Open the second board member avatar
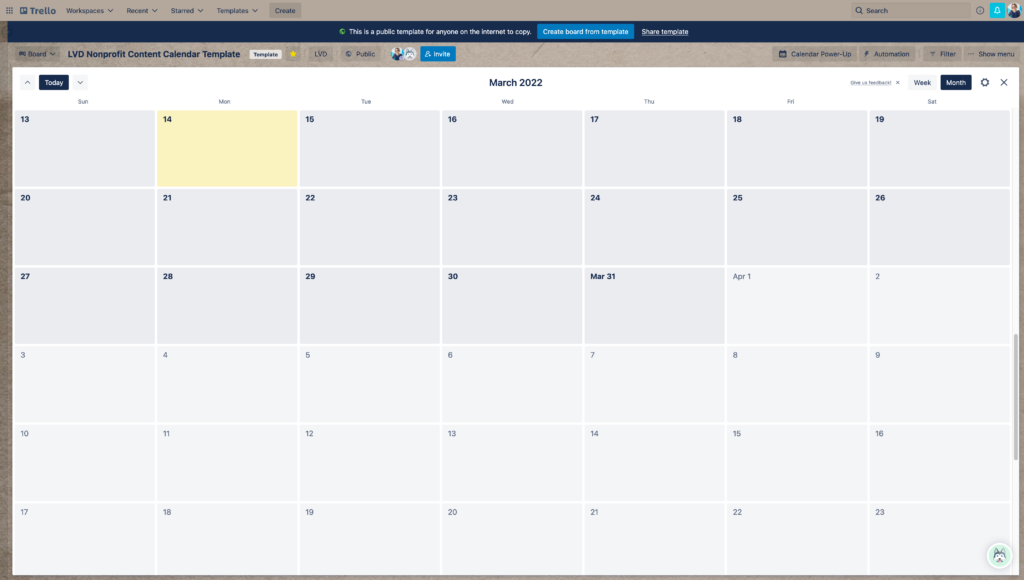 coord(409,54)
